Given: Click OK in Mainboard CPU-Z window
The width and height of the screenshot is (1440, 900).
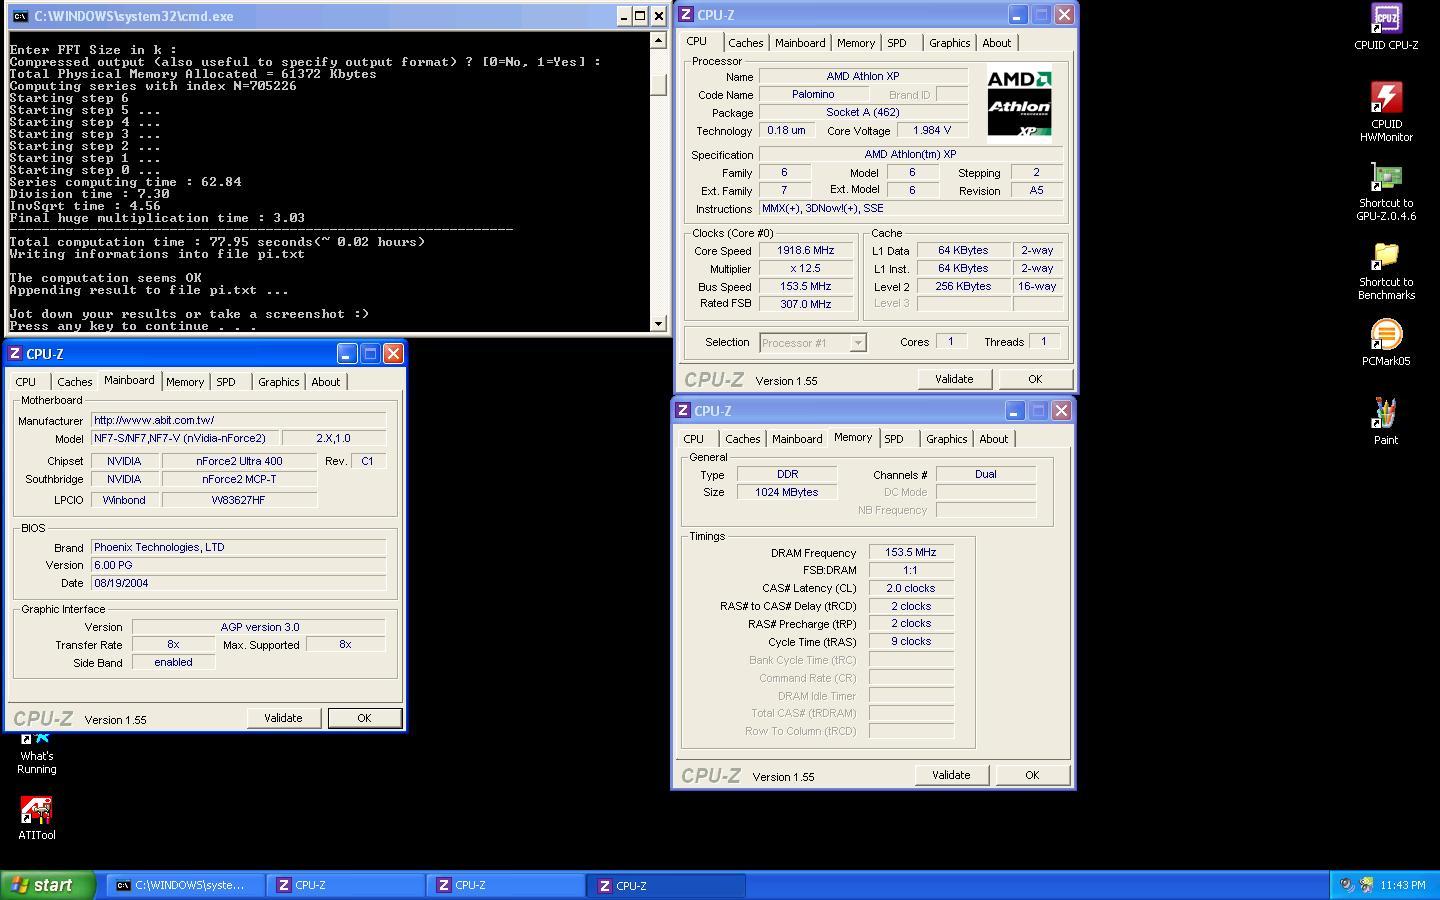Looking at the screenshot, I should tap(364, 718).
